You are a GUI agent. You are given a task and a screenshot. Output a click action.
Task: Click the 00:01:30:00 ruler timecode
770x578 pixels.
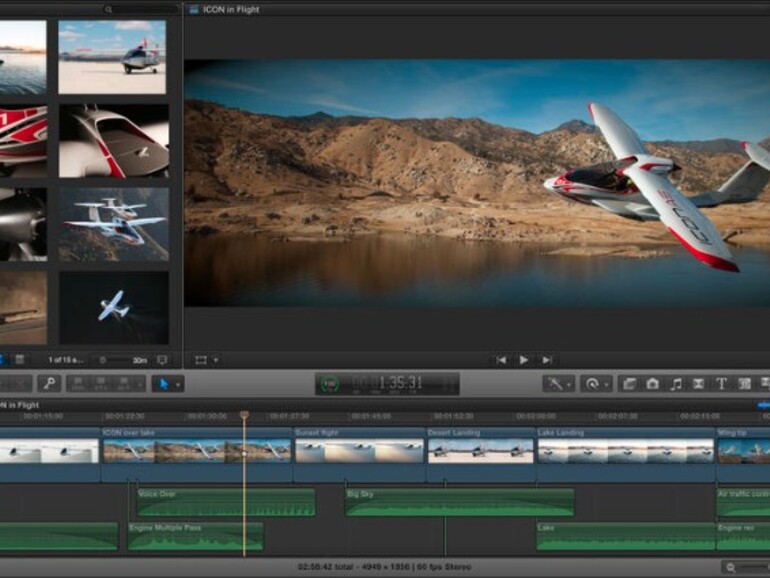207,416
